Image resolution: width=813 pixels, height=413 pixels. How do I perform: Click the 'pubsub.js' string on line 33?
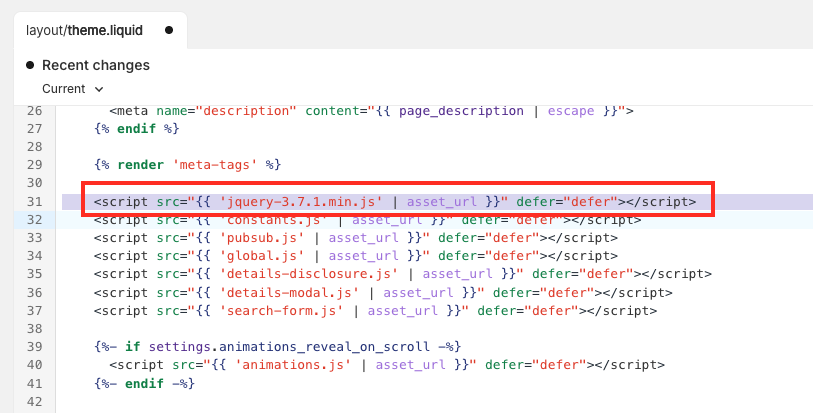[262, 238]
